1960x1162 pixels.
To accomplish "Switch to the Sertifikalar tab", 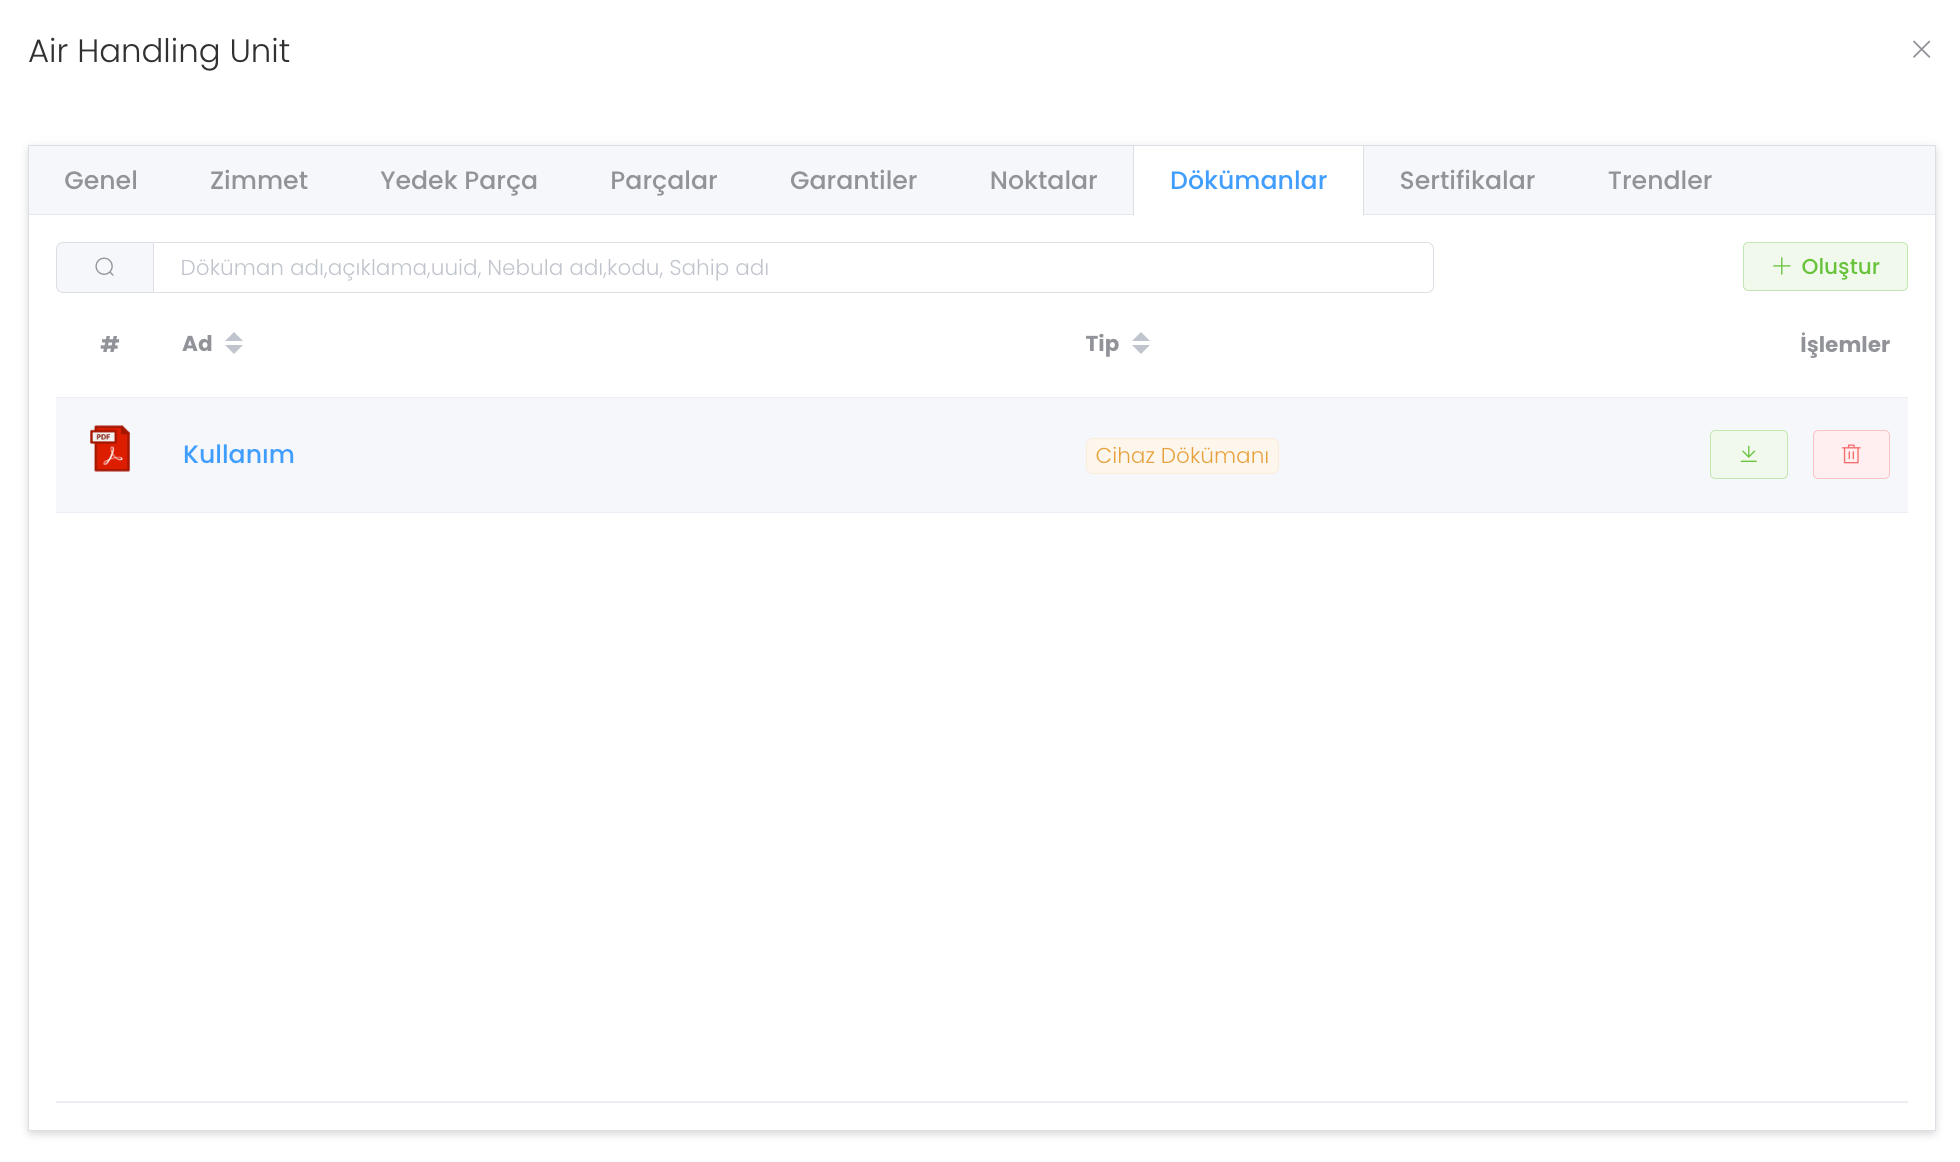I will click(1467, 181).
